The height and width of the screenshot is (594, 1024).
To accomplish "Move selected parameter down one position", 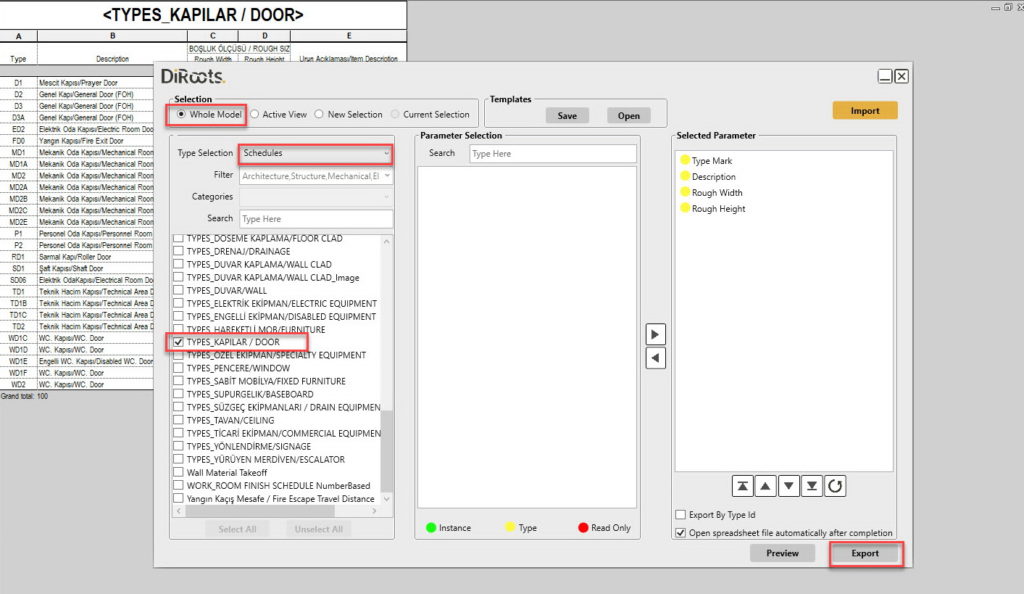I will (789, 486).
